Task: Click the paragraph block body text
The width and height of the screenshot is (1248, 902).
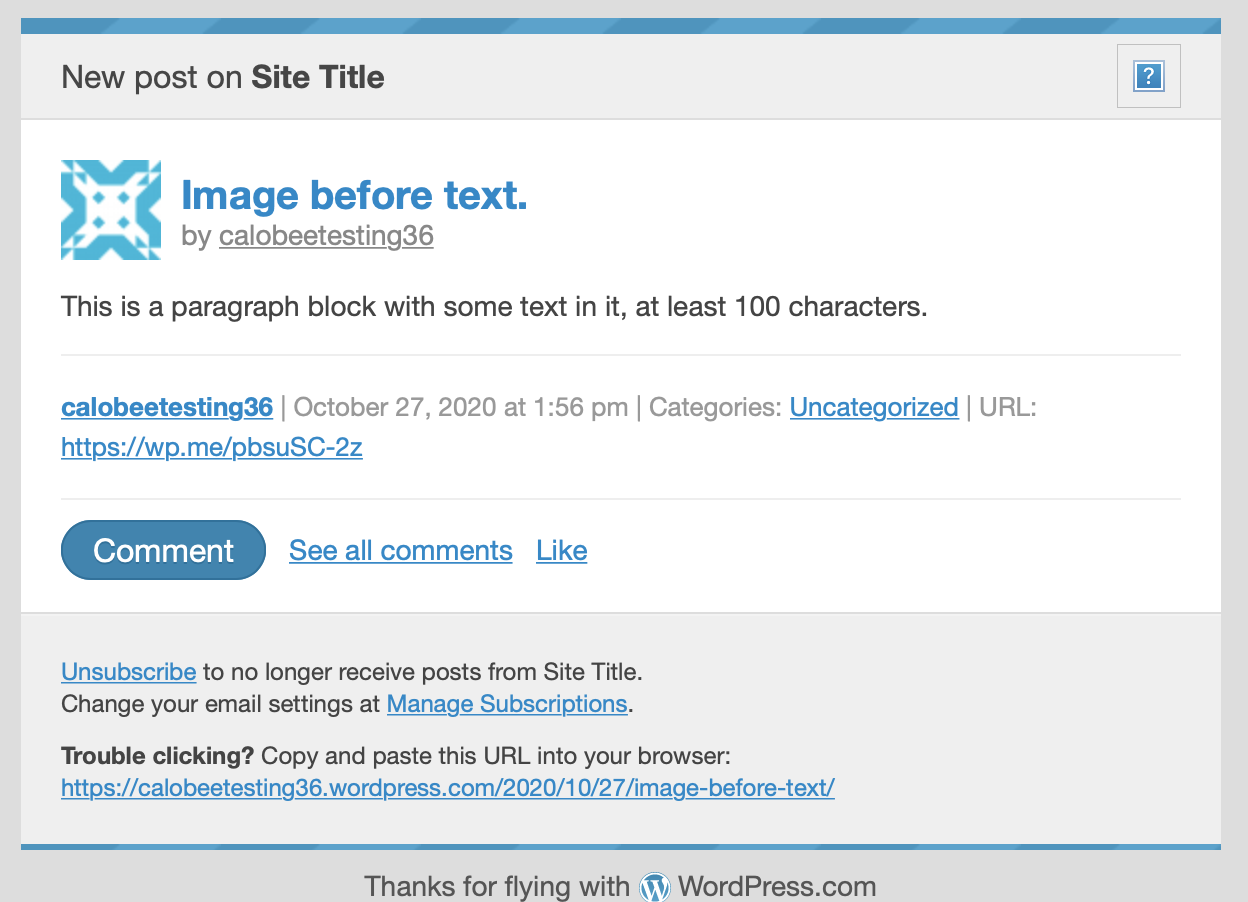Action: (x=493, y=306)
